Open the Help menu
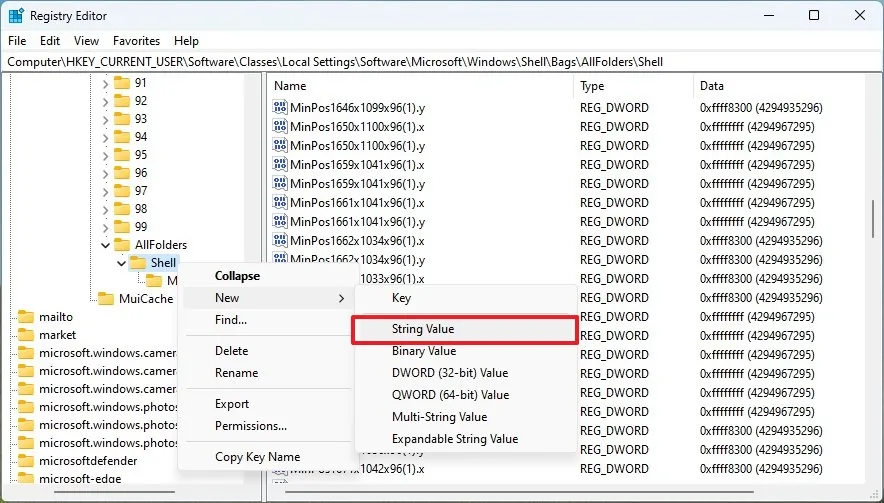The width and height of the screenshot is (884, 503). [x=186, y=41]
